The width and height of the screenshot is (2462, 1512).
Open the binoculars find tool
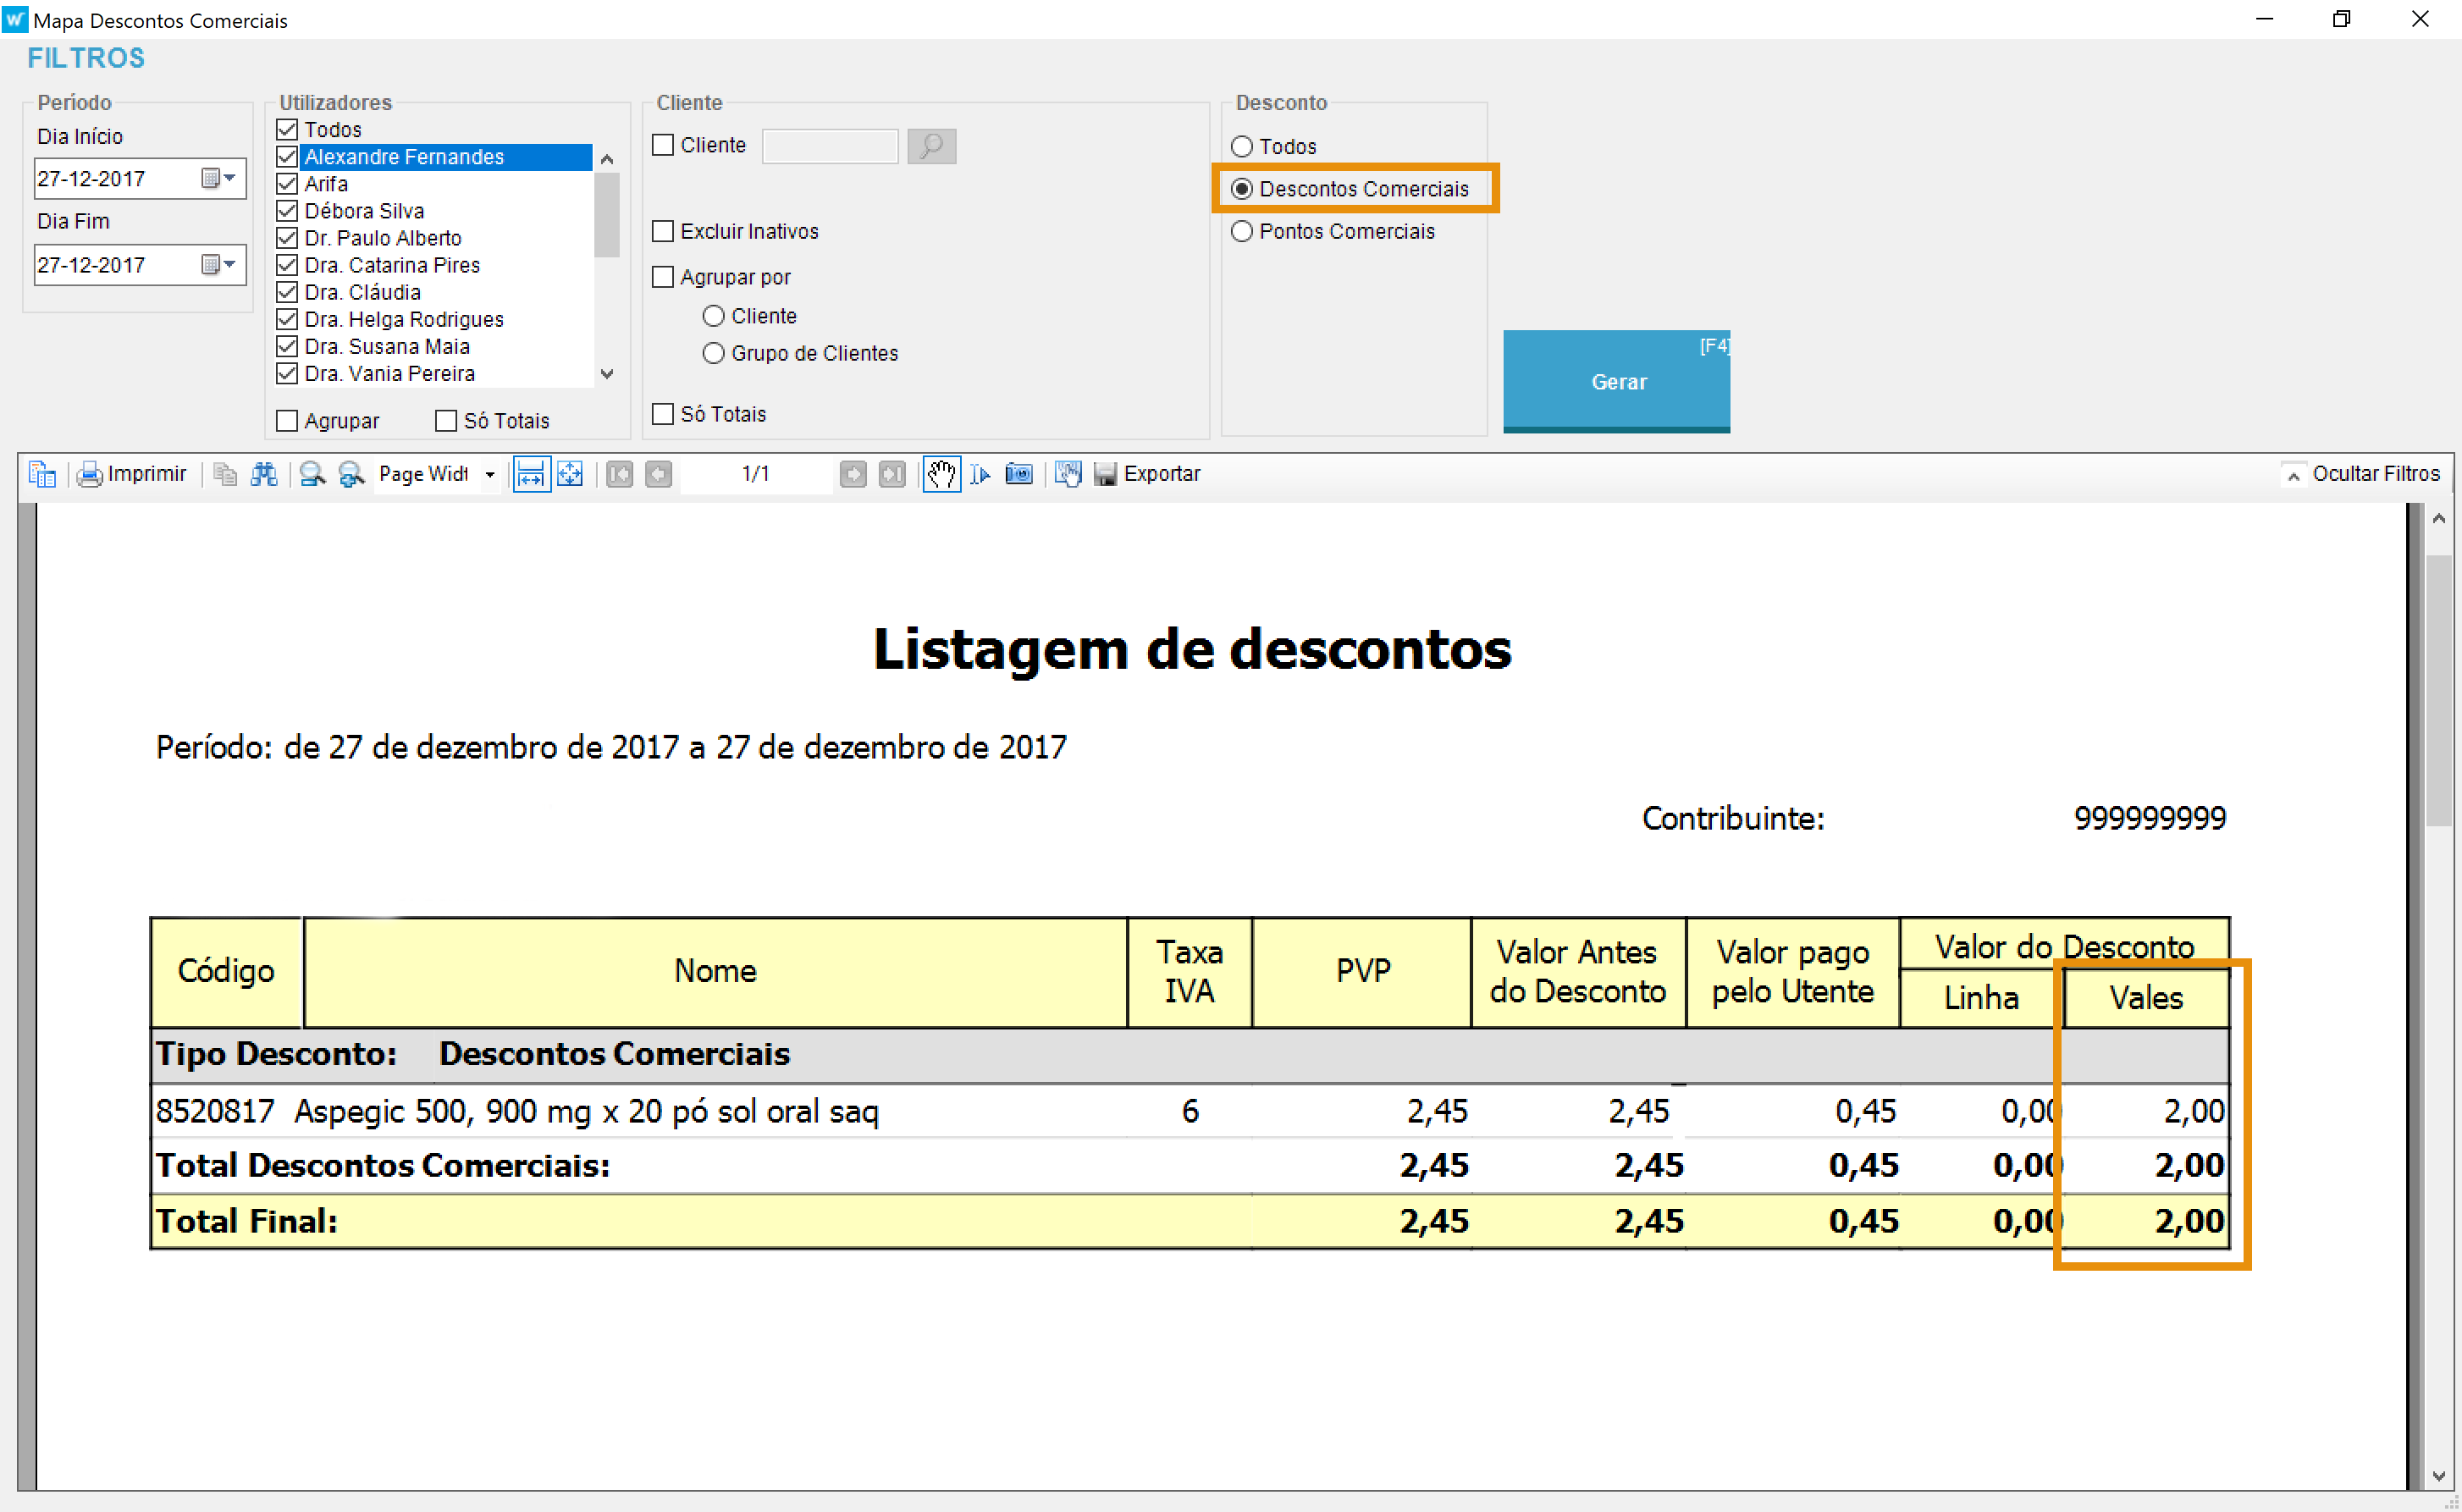click(x=264, y=474)
